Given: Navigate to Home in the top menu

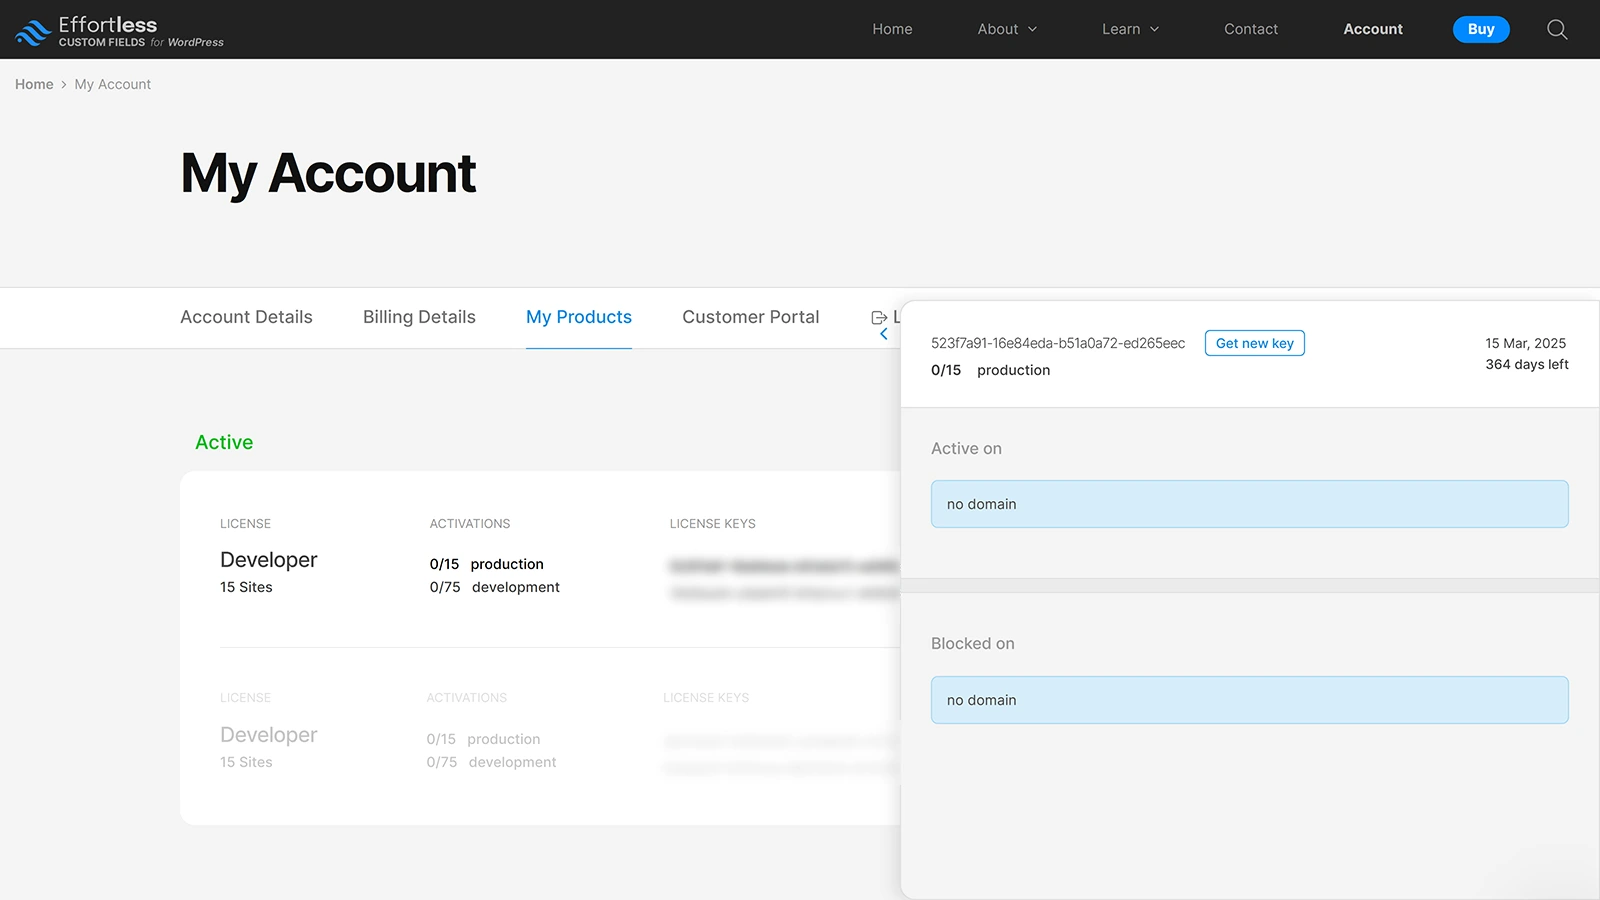Looking at the screenshot, I should 891,29.
